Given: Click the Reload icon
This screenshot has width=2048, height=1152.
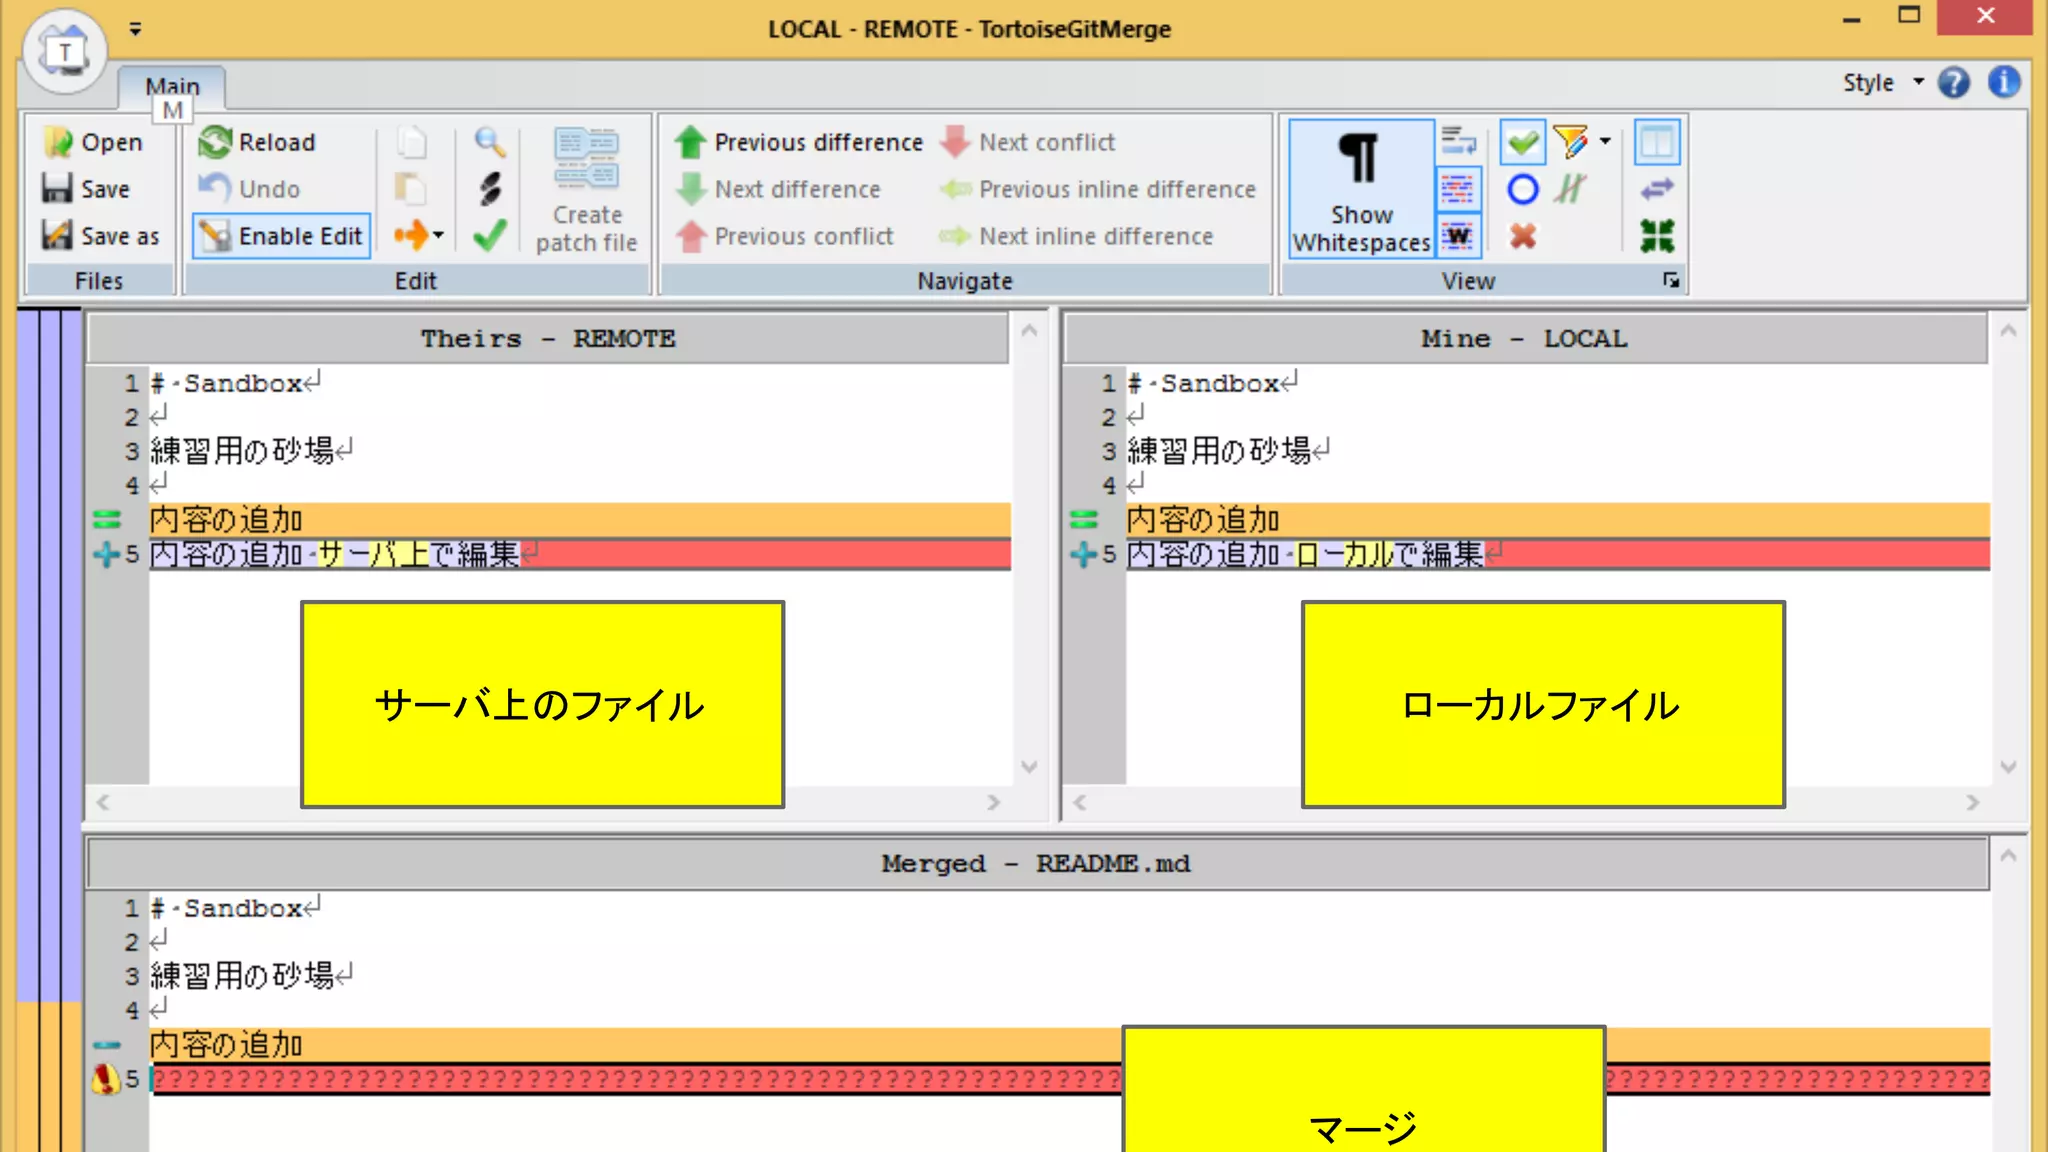Looking at the screenshot, I should click(x=215, y=142).
